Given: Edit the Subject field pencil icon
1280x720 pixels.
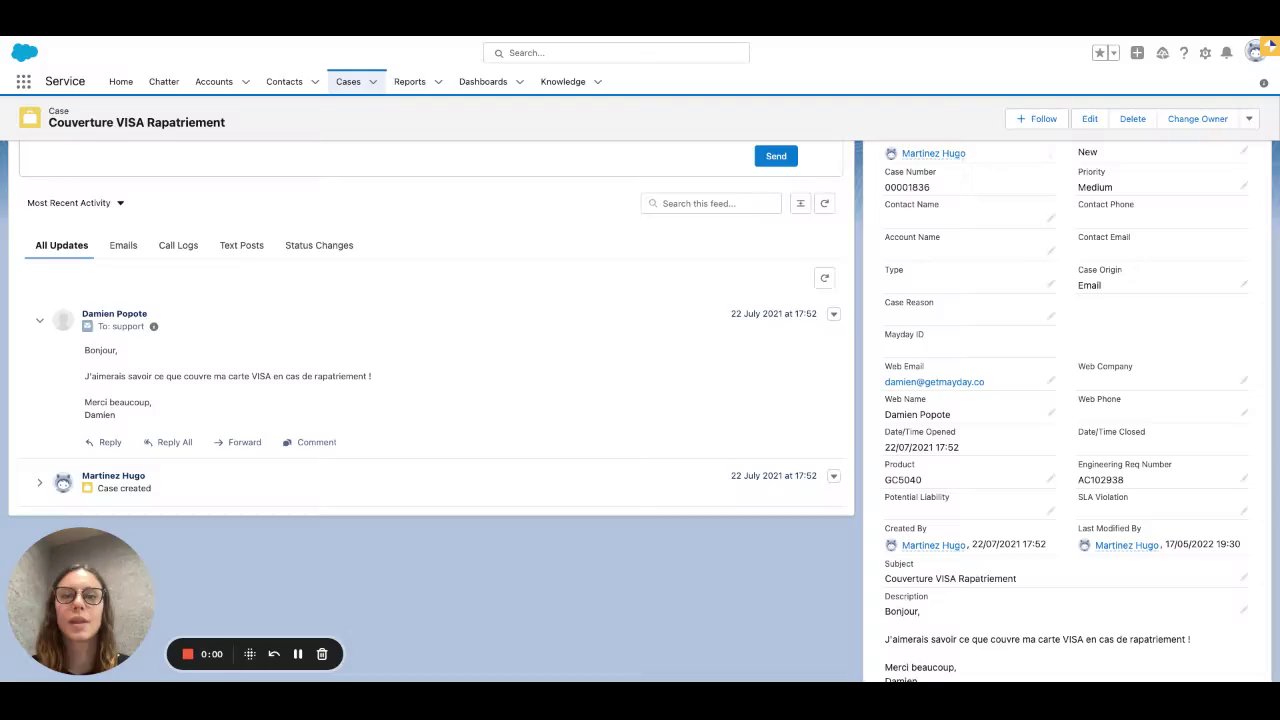Looking at the screenshot, I should point(1244,577).
